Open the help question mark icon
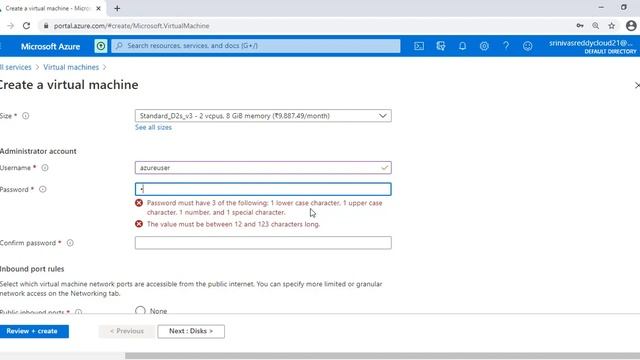 [x=506, y=46]
